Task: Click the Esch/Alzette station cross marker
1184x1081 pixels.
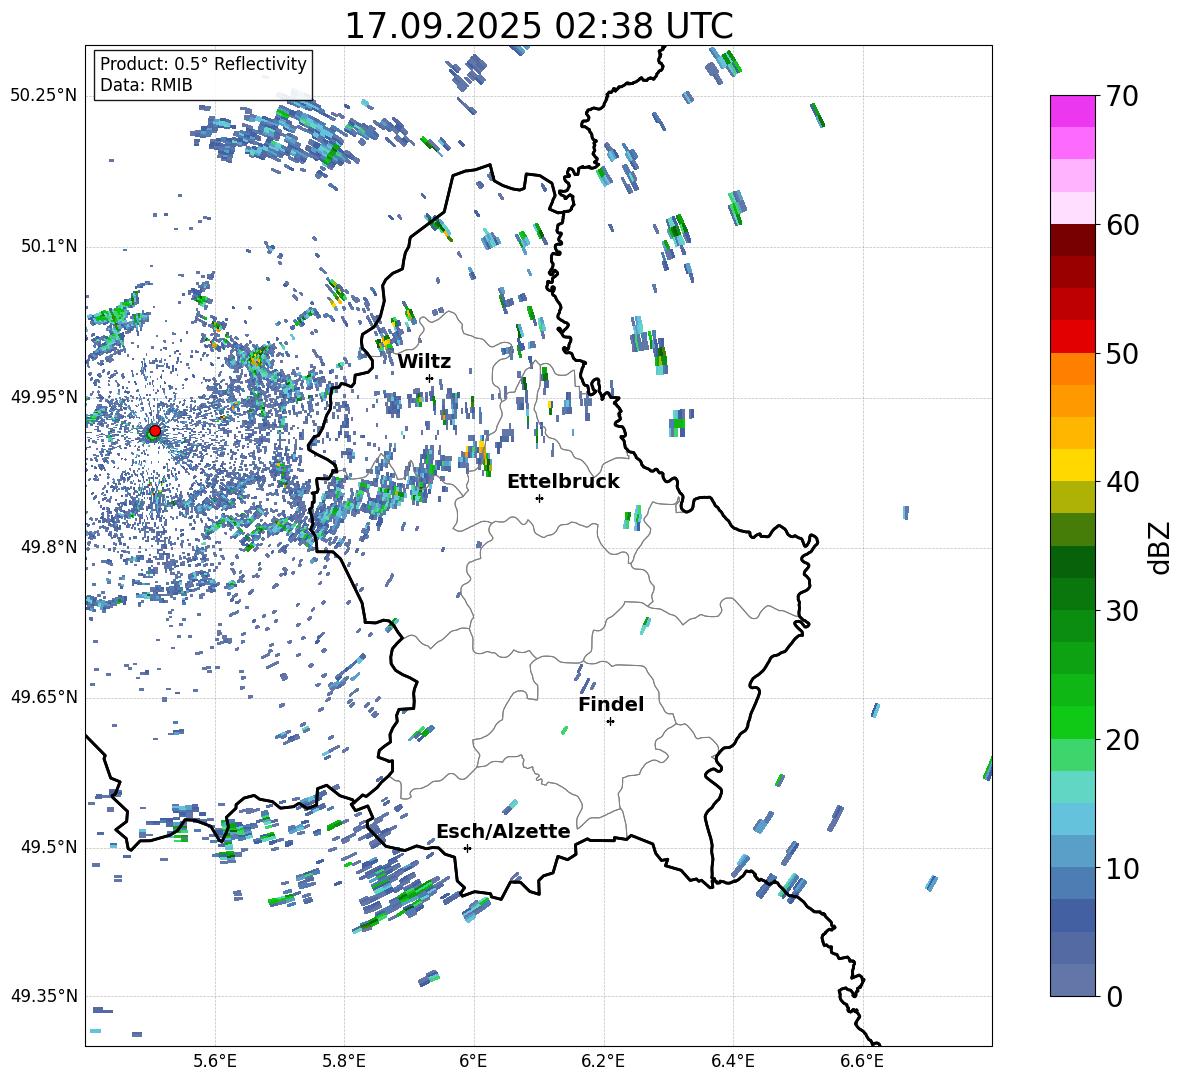Action: pos(467,848)
